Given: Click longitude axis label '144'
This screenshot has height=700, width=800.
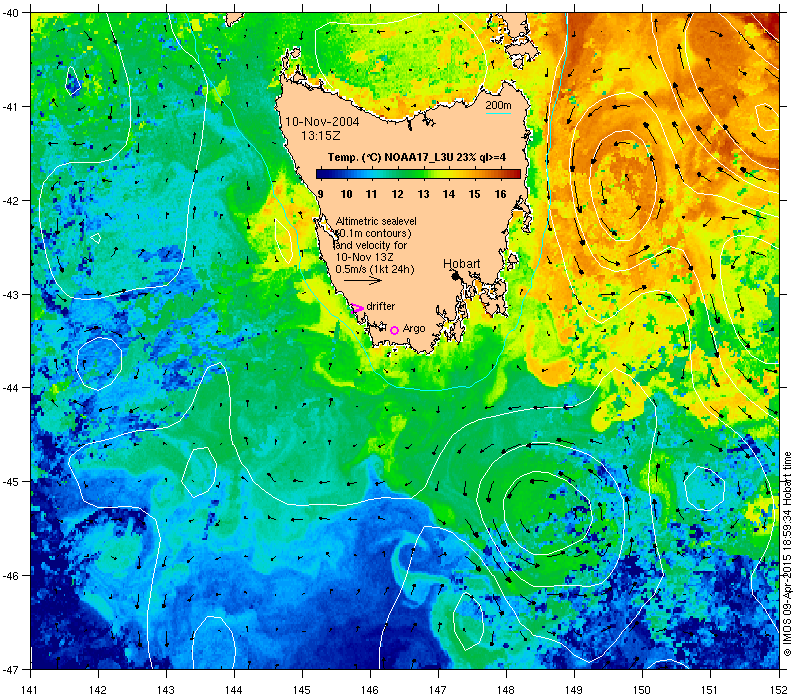Looking at the screenshot, I should pos(234,690).
